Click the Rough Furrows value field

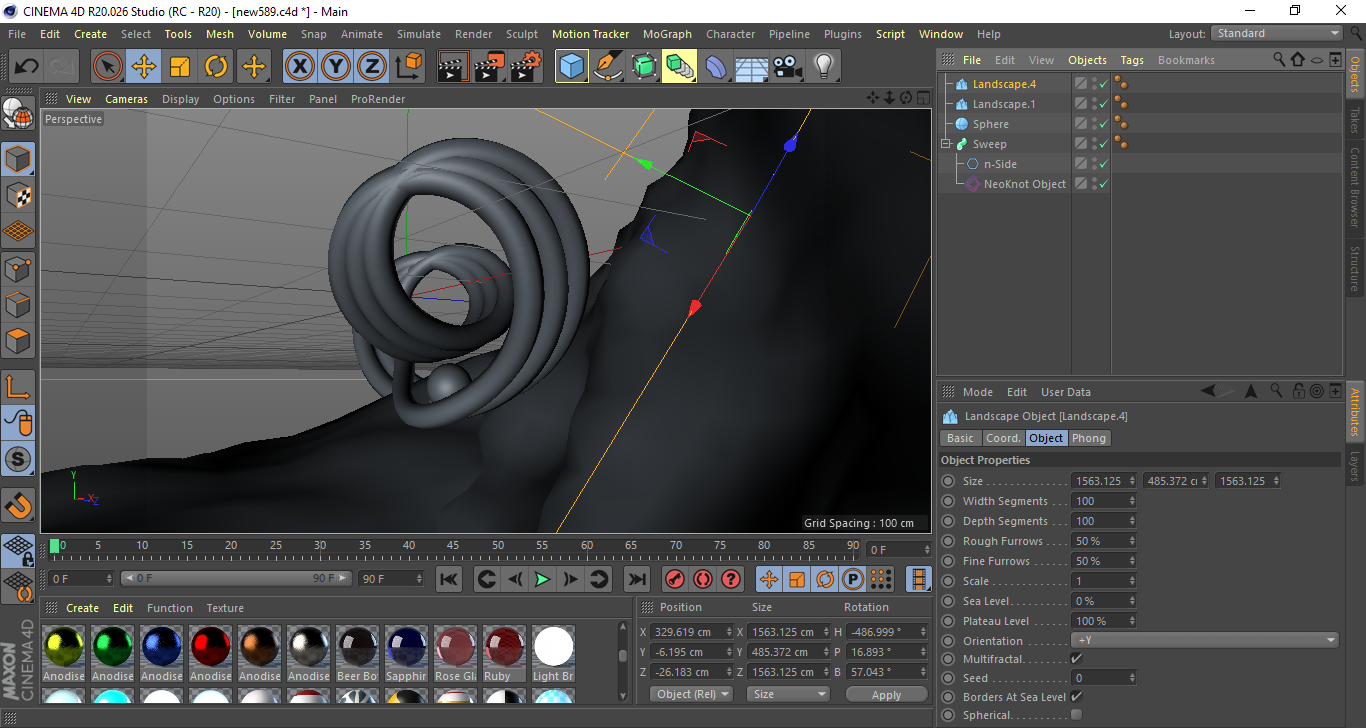(x=1104, y=541)
